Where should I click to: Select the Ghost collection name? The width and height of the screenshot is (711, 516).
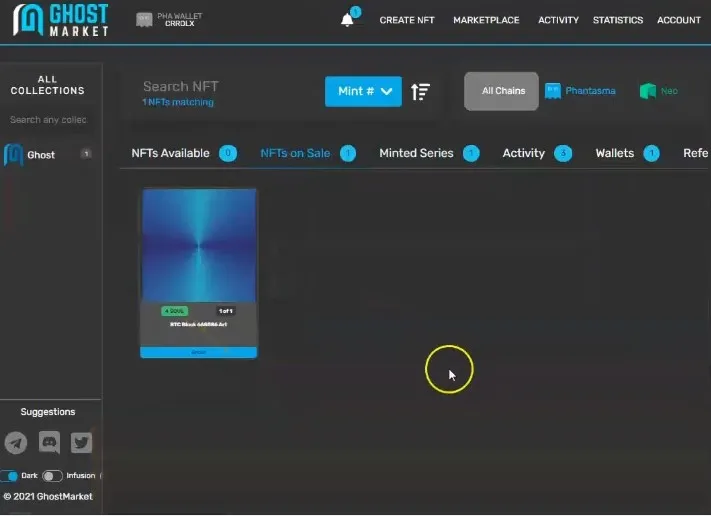tap(41, 155)
